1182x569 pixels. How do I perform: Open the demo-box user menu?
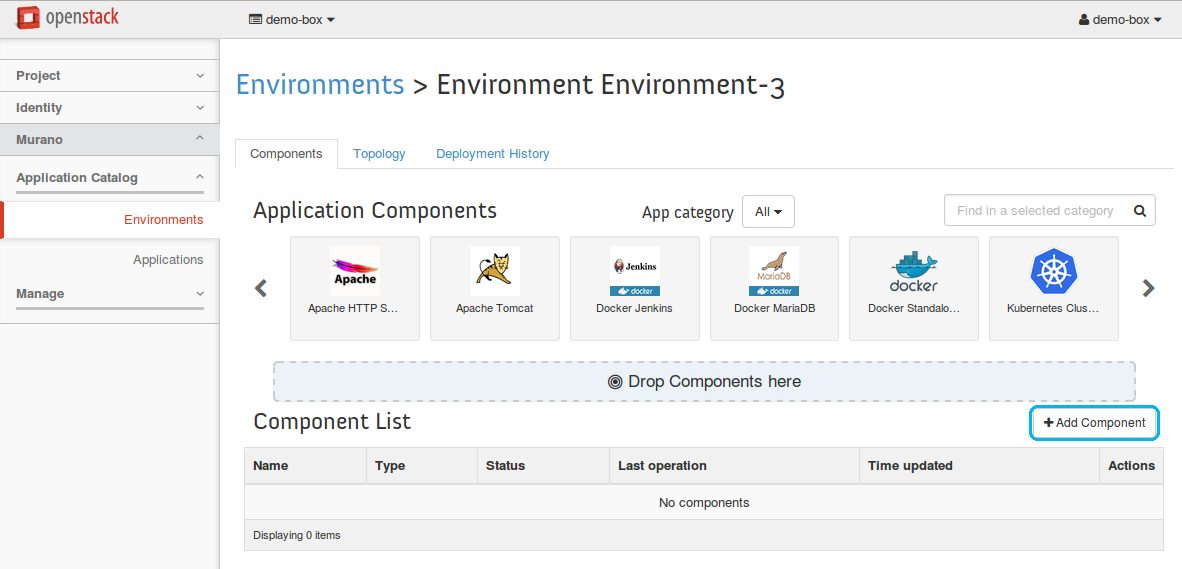click(1119, 19)
